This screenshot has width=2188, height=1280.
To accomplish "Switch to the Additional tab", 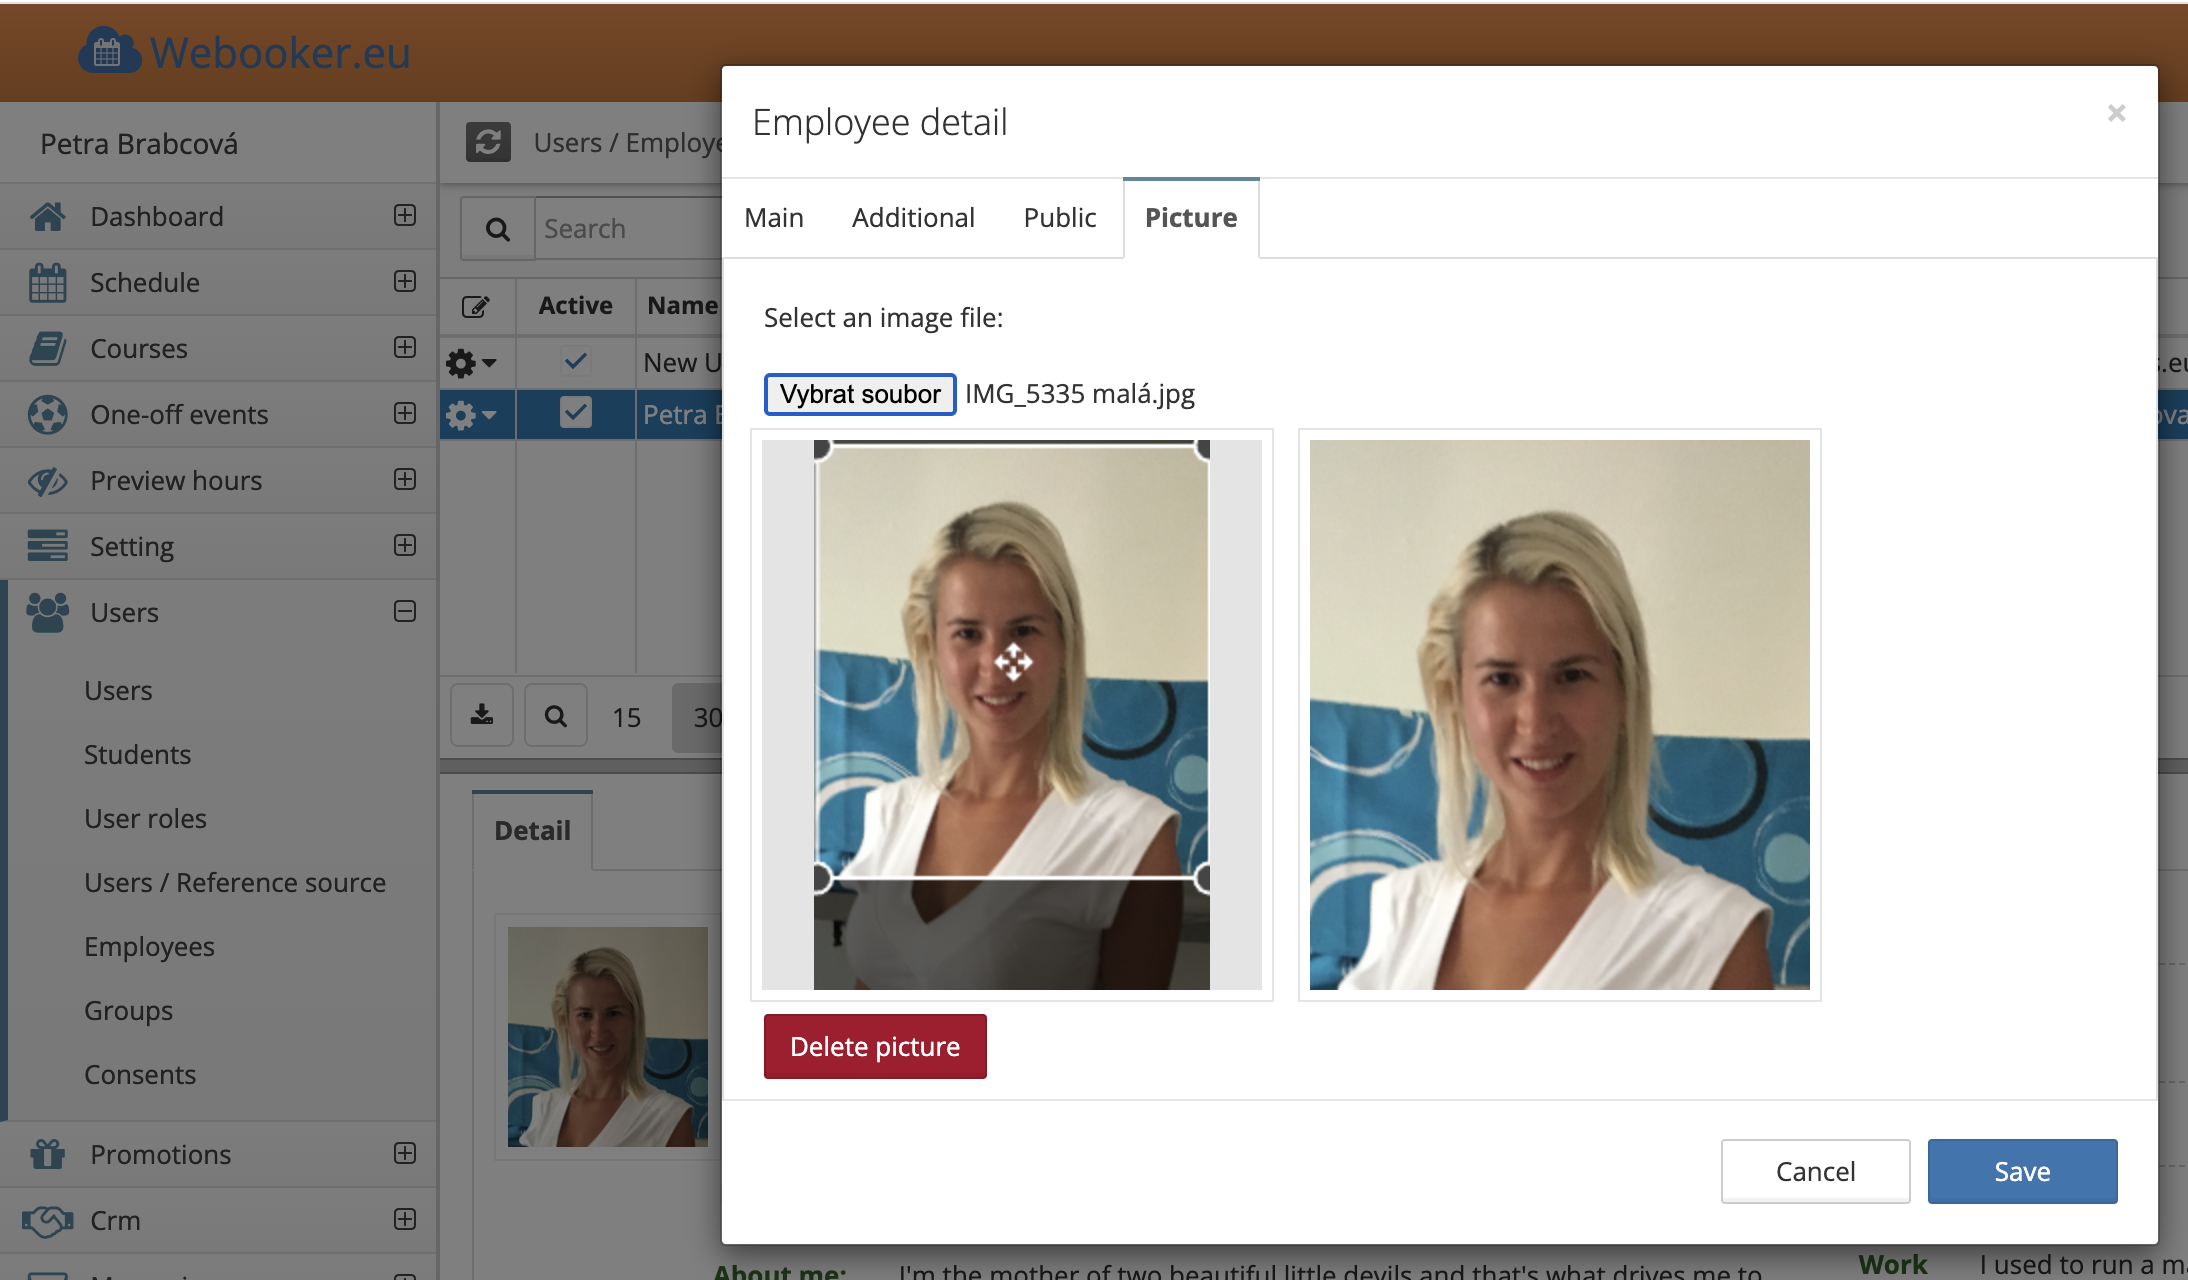I will [913, 218].
